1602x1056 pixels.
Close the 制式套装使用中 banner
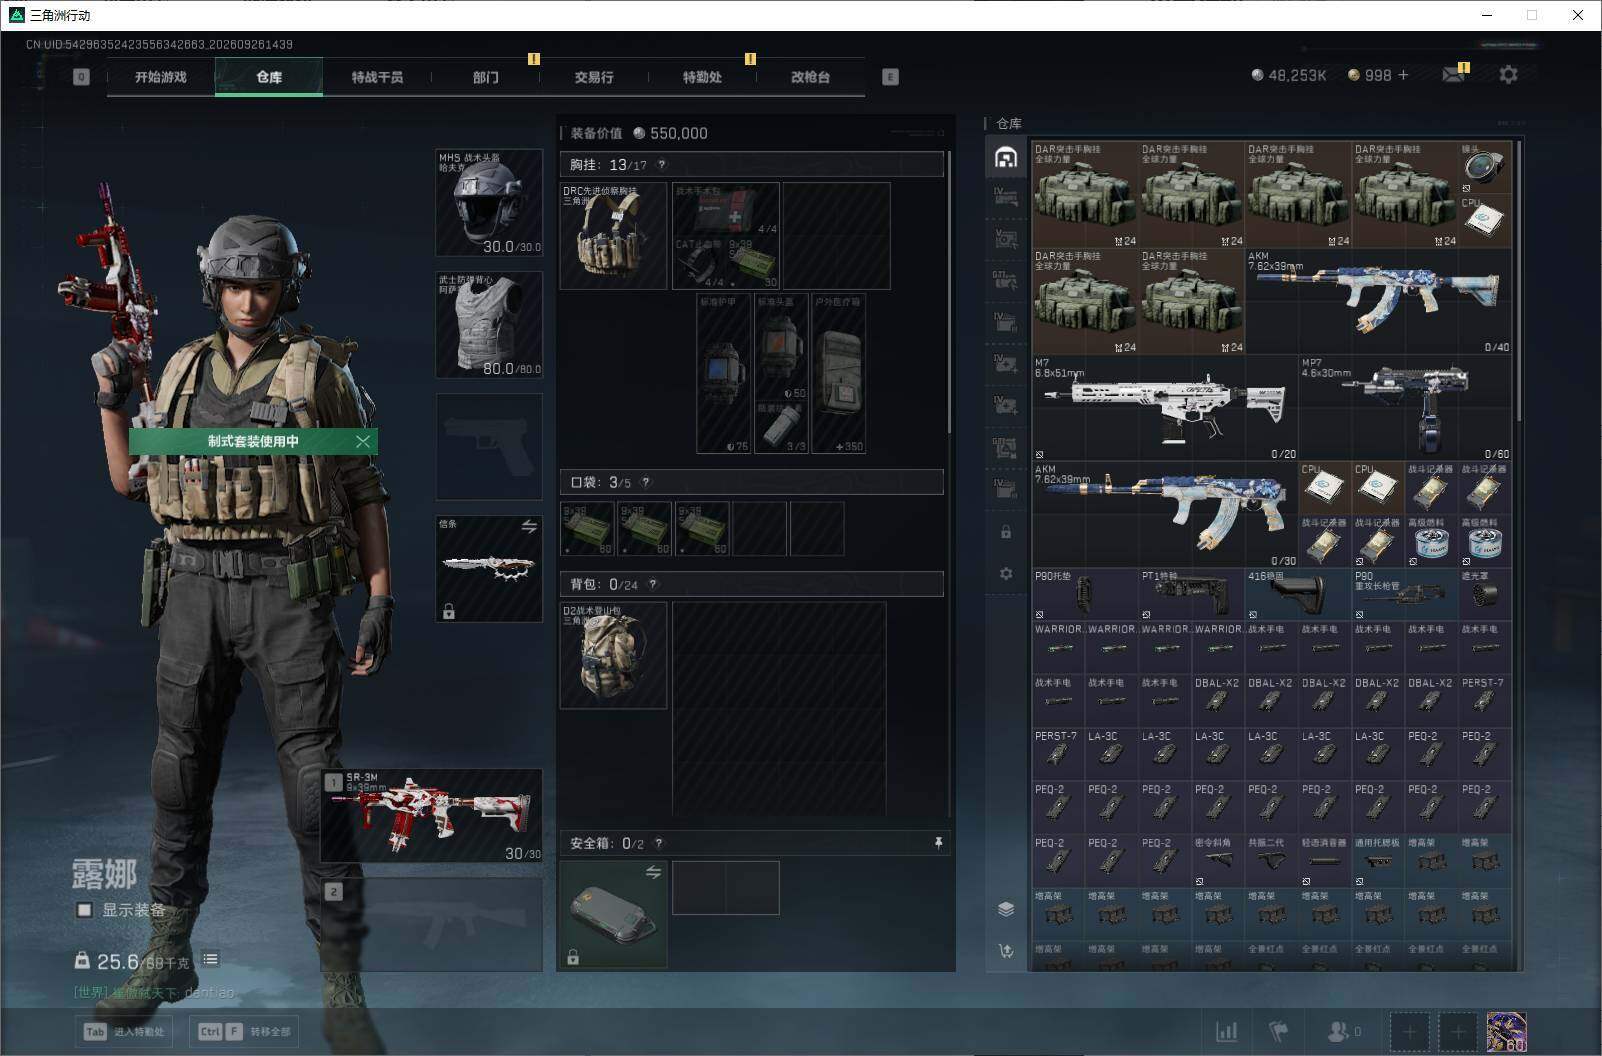pos(363,441)
